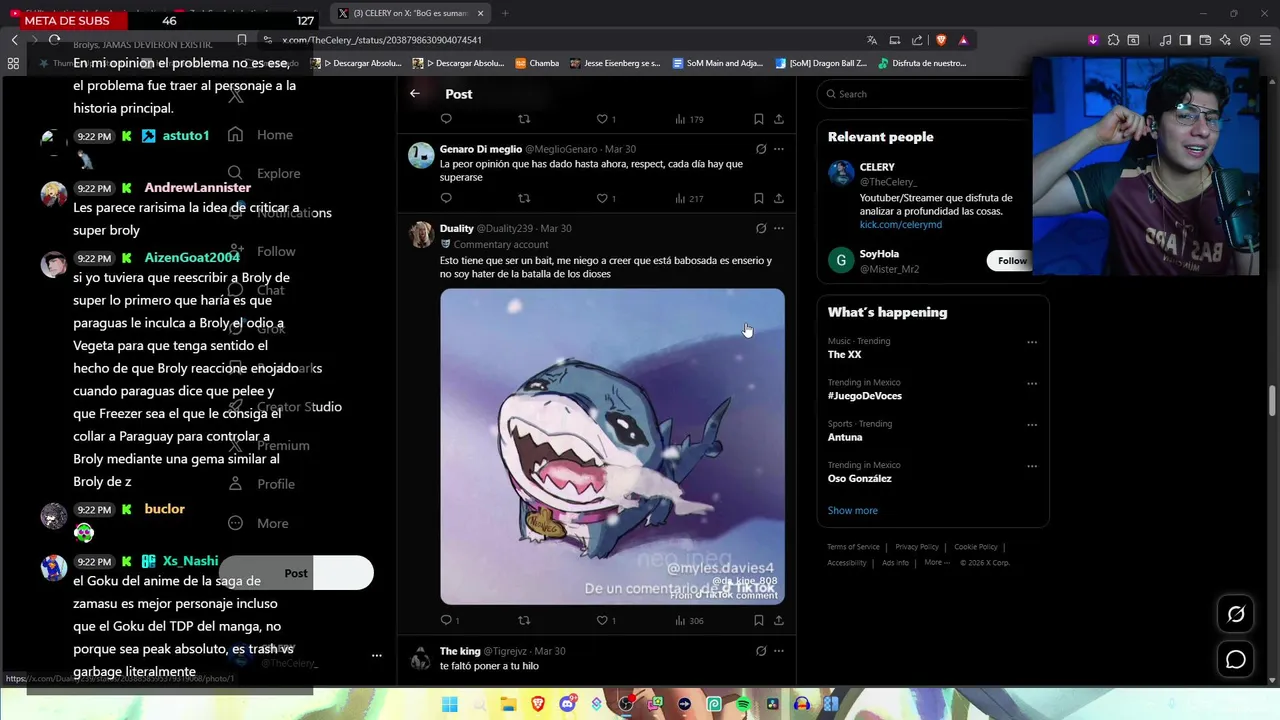Open the kick.com/celerymd link
This screenshot has height=720, width=1280.
point(900,225)
